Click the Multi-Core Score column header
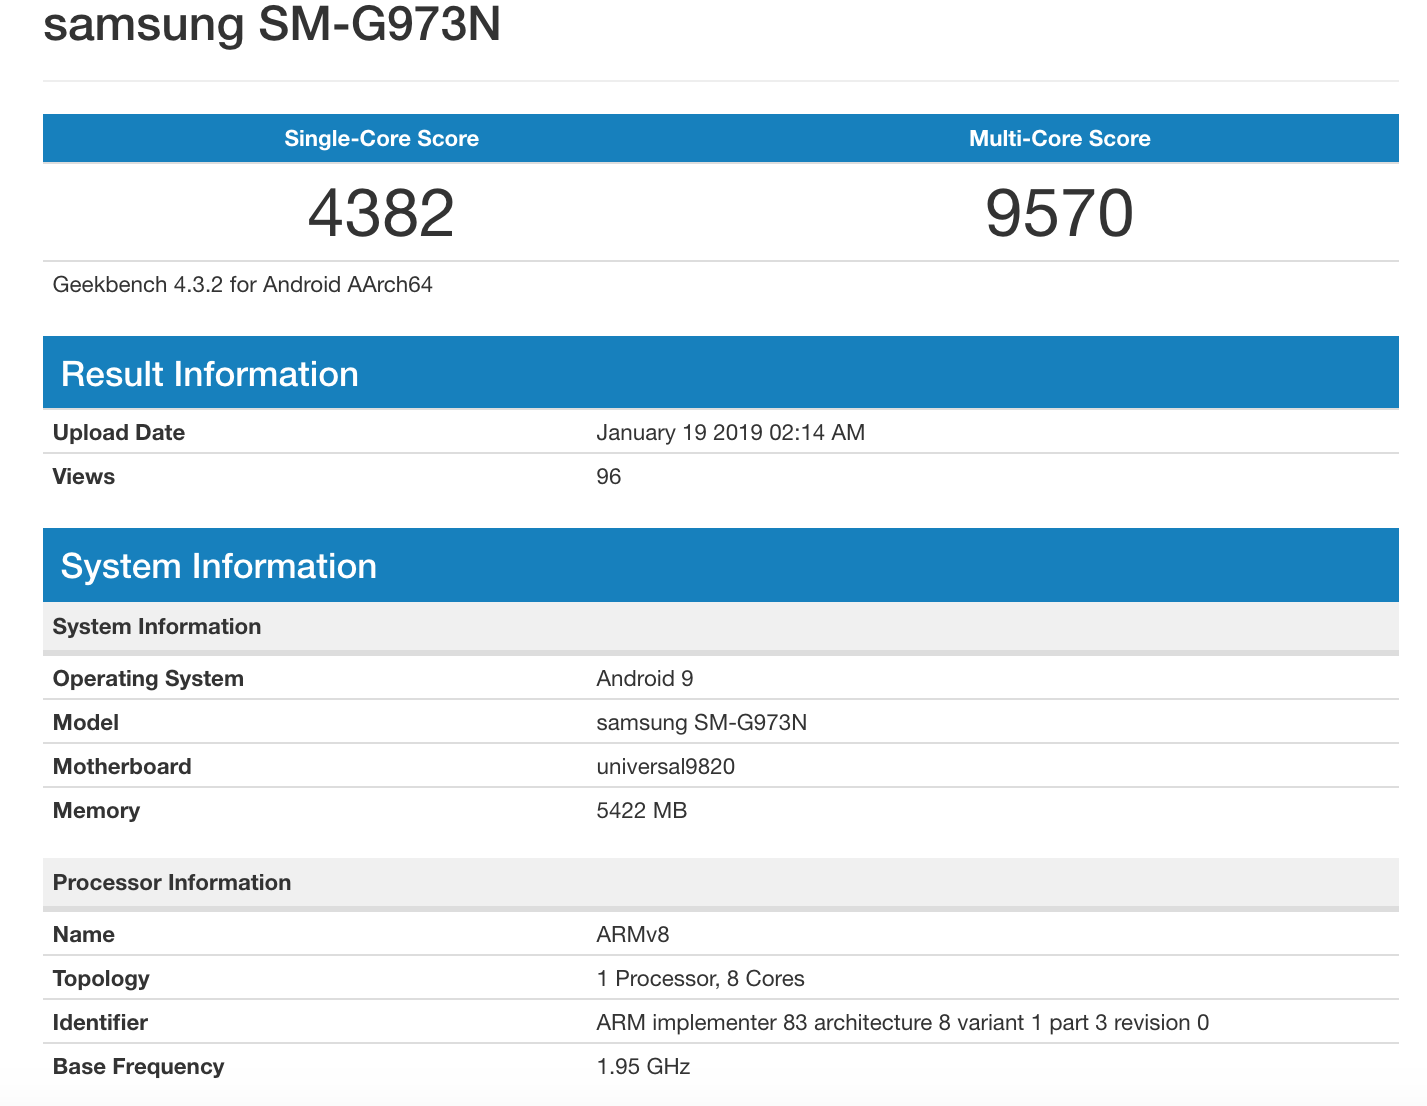This screenshot has width=1427, height=1106. tap(1059, 139)
